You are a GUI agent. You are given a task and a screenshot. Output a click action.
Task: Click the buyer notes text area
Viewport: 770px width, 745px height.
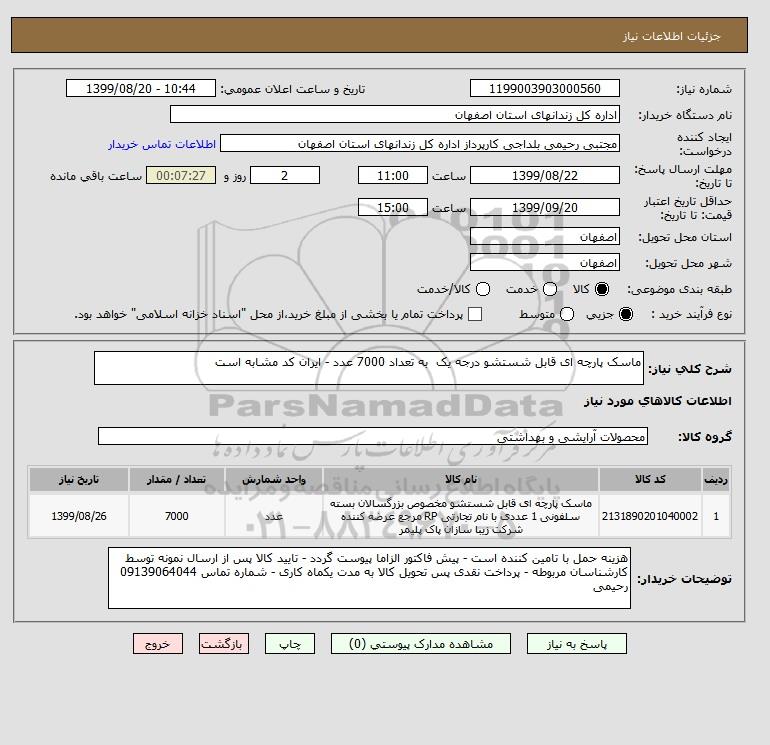point(369,578)
